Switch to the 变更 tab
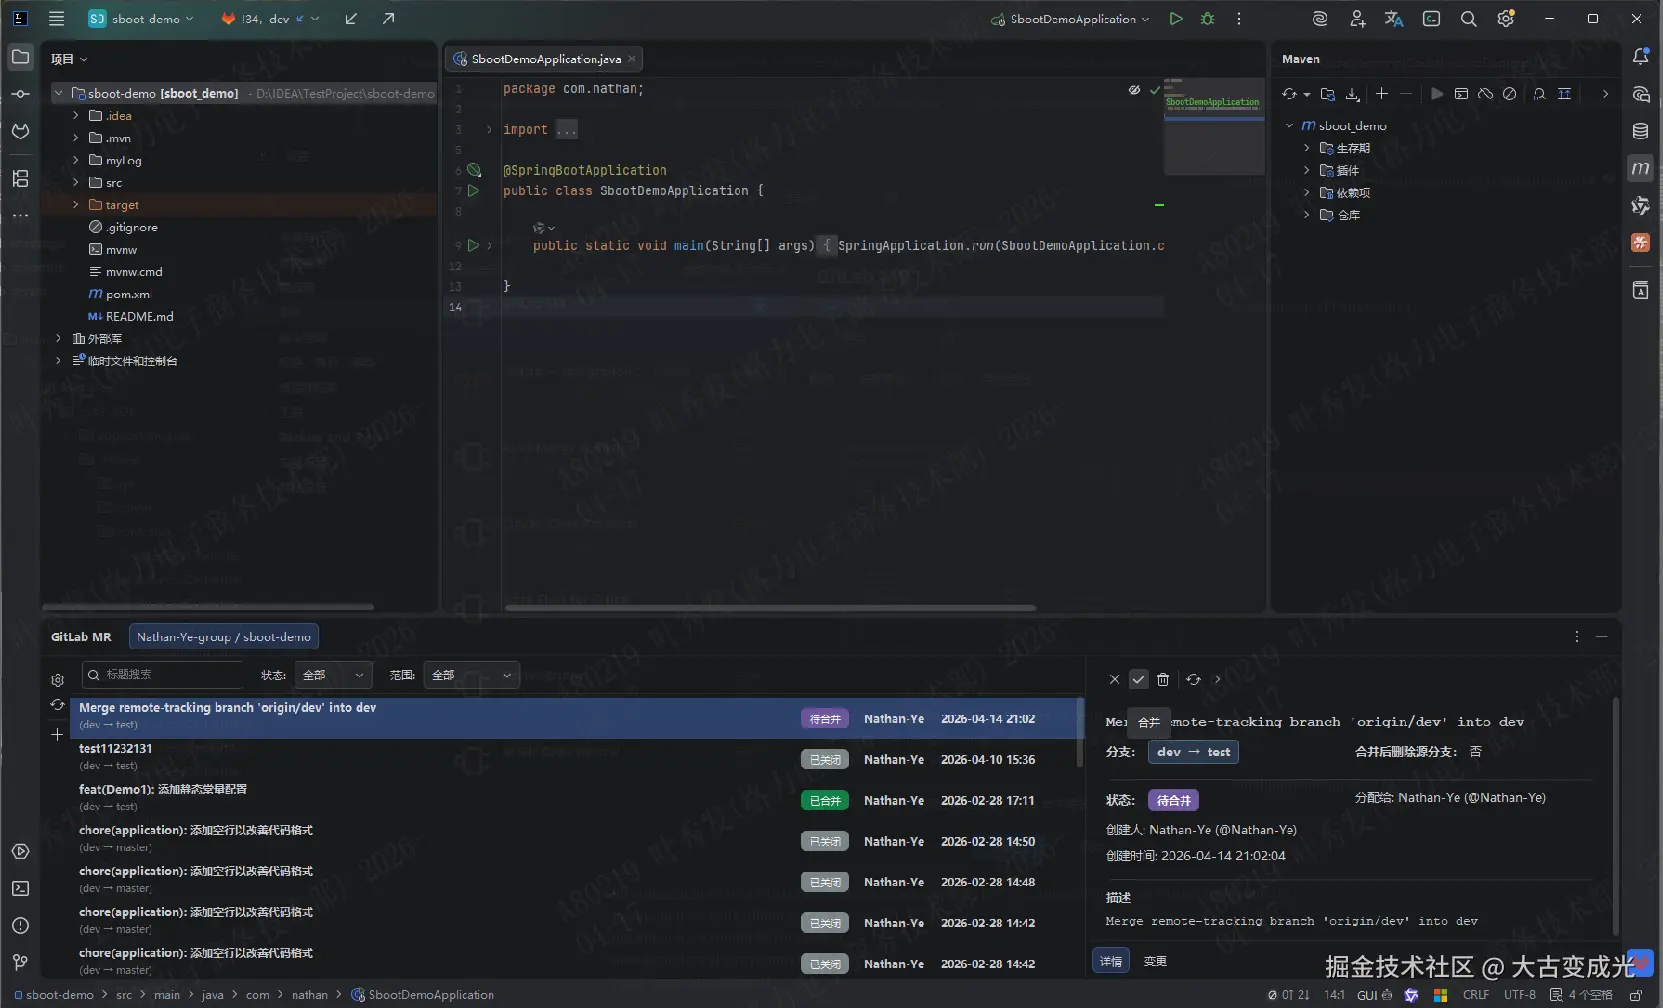Screen dimensions: 1663x1008 click(x=1155, y=961)
